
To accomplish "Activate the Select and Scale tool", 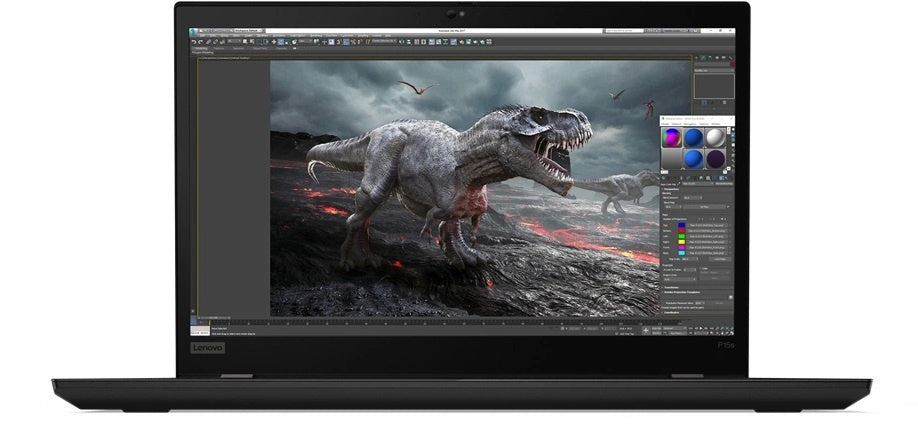I will 287,42.
